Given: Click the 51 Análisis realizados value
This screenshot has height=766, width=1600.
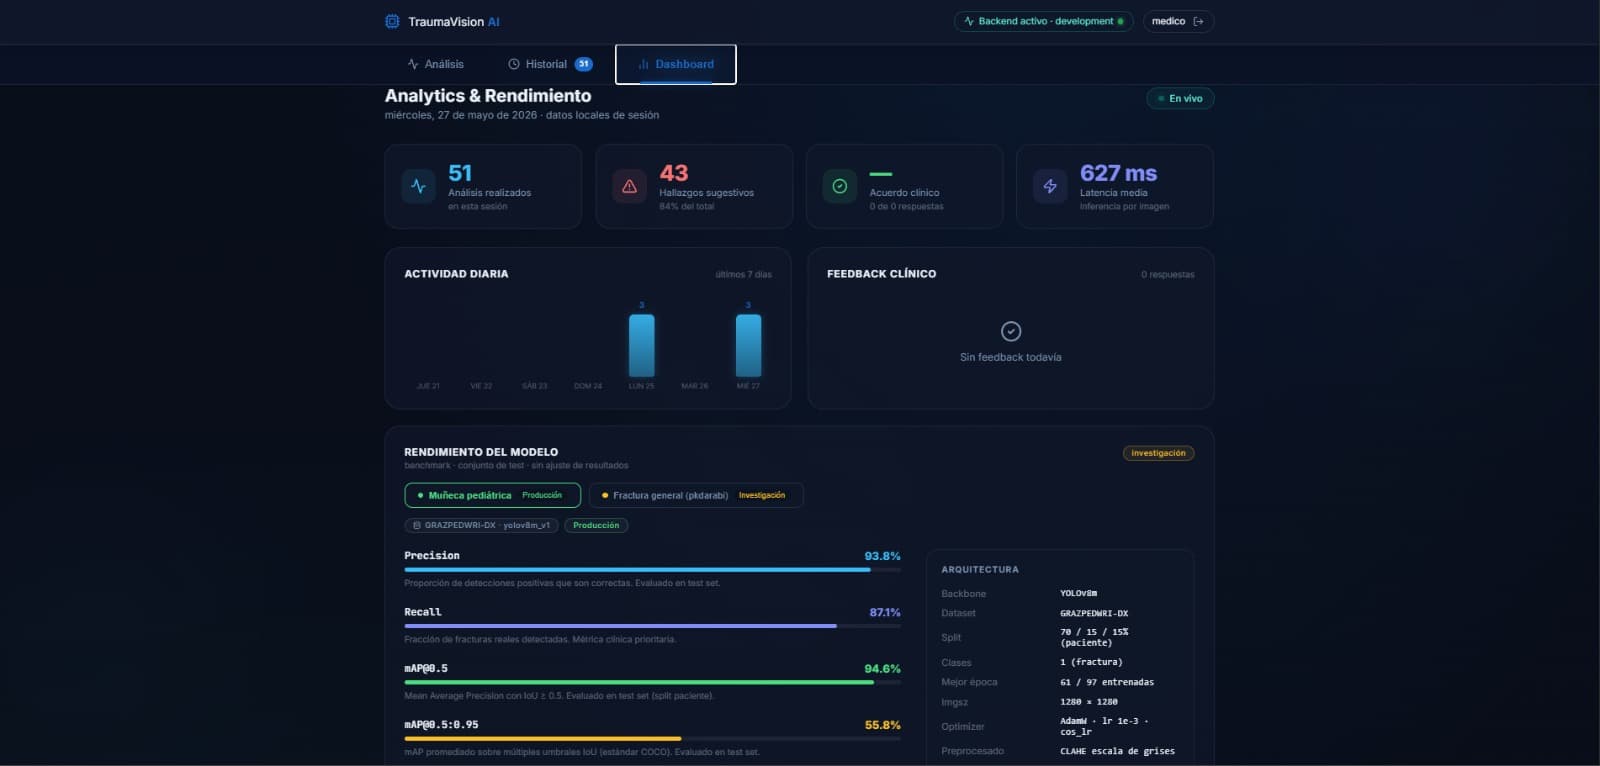Looking at the screenshot, I should (x=460, y=173).
